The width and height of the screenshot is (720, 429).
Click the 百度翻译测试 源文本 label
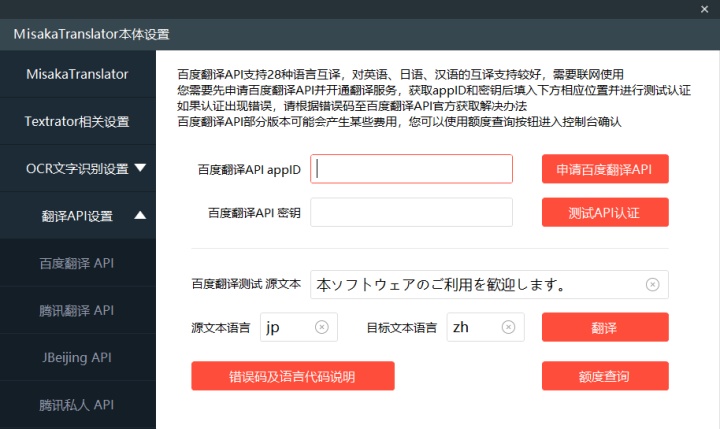coord(246,284)
